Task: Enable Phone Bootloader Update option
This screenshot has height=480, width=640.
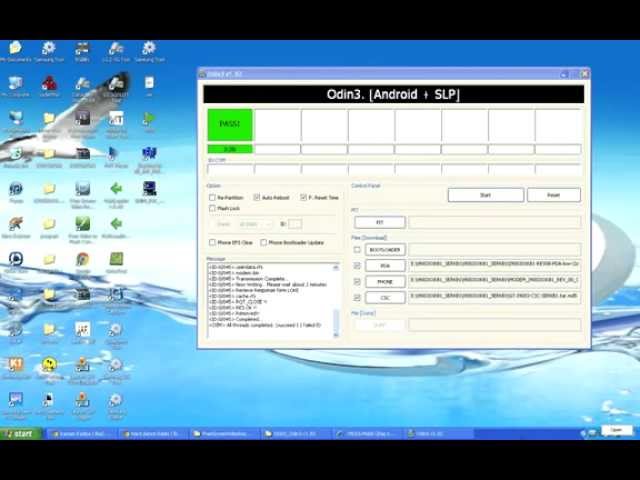Action: 264,242
